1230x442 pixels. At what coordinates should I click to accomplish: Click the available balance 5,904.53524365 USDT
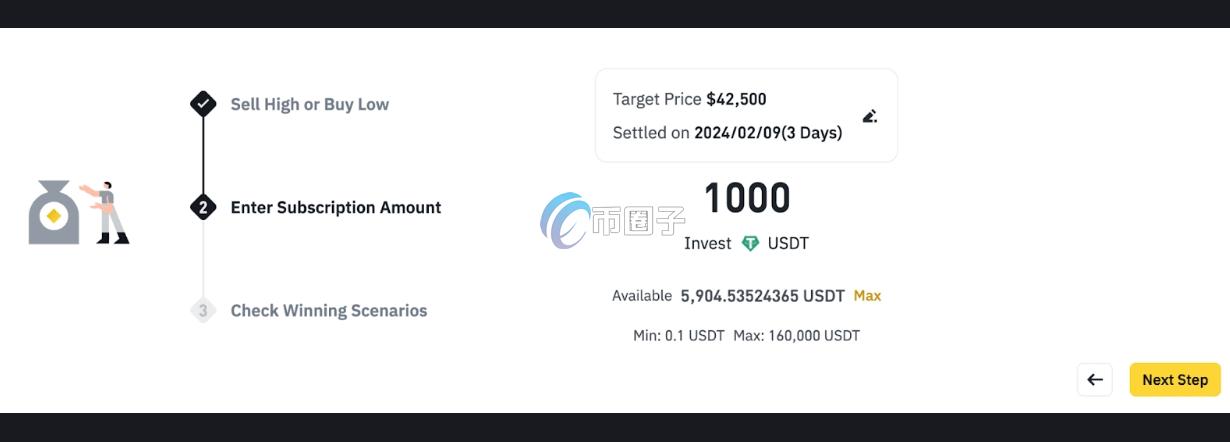pos(762,296)
